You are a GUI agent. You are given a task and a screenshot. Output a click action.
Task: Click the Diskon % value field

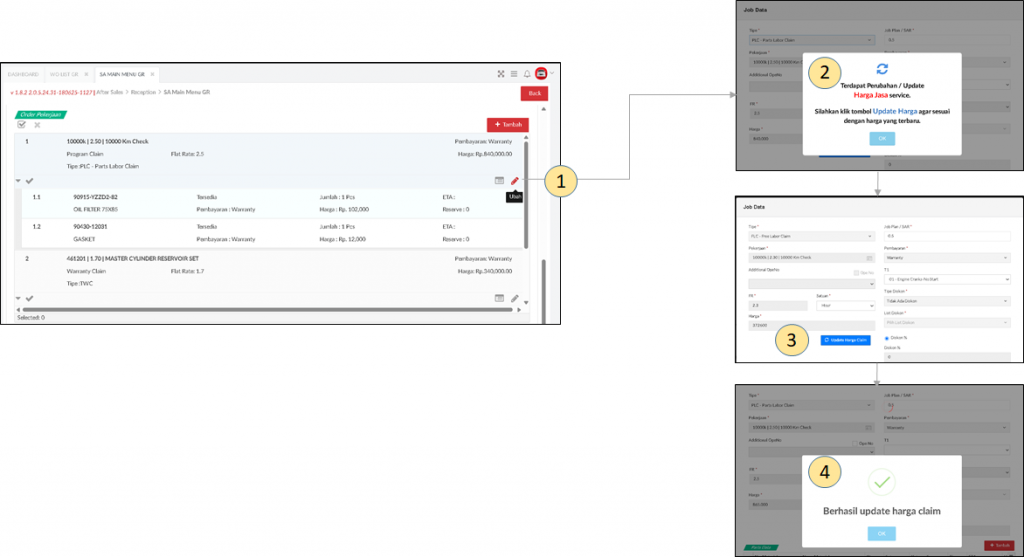pyautogui.click(x=946, y=357)
